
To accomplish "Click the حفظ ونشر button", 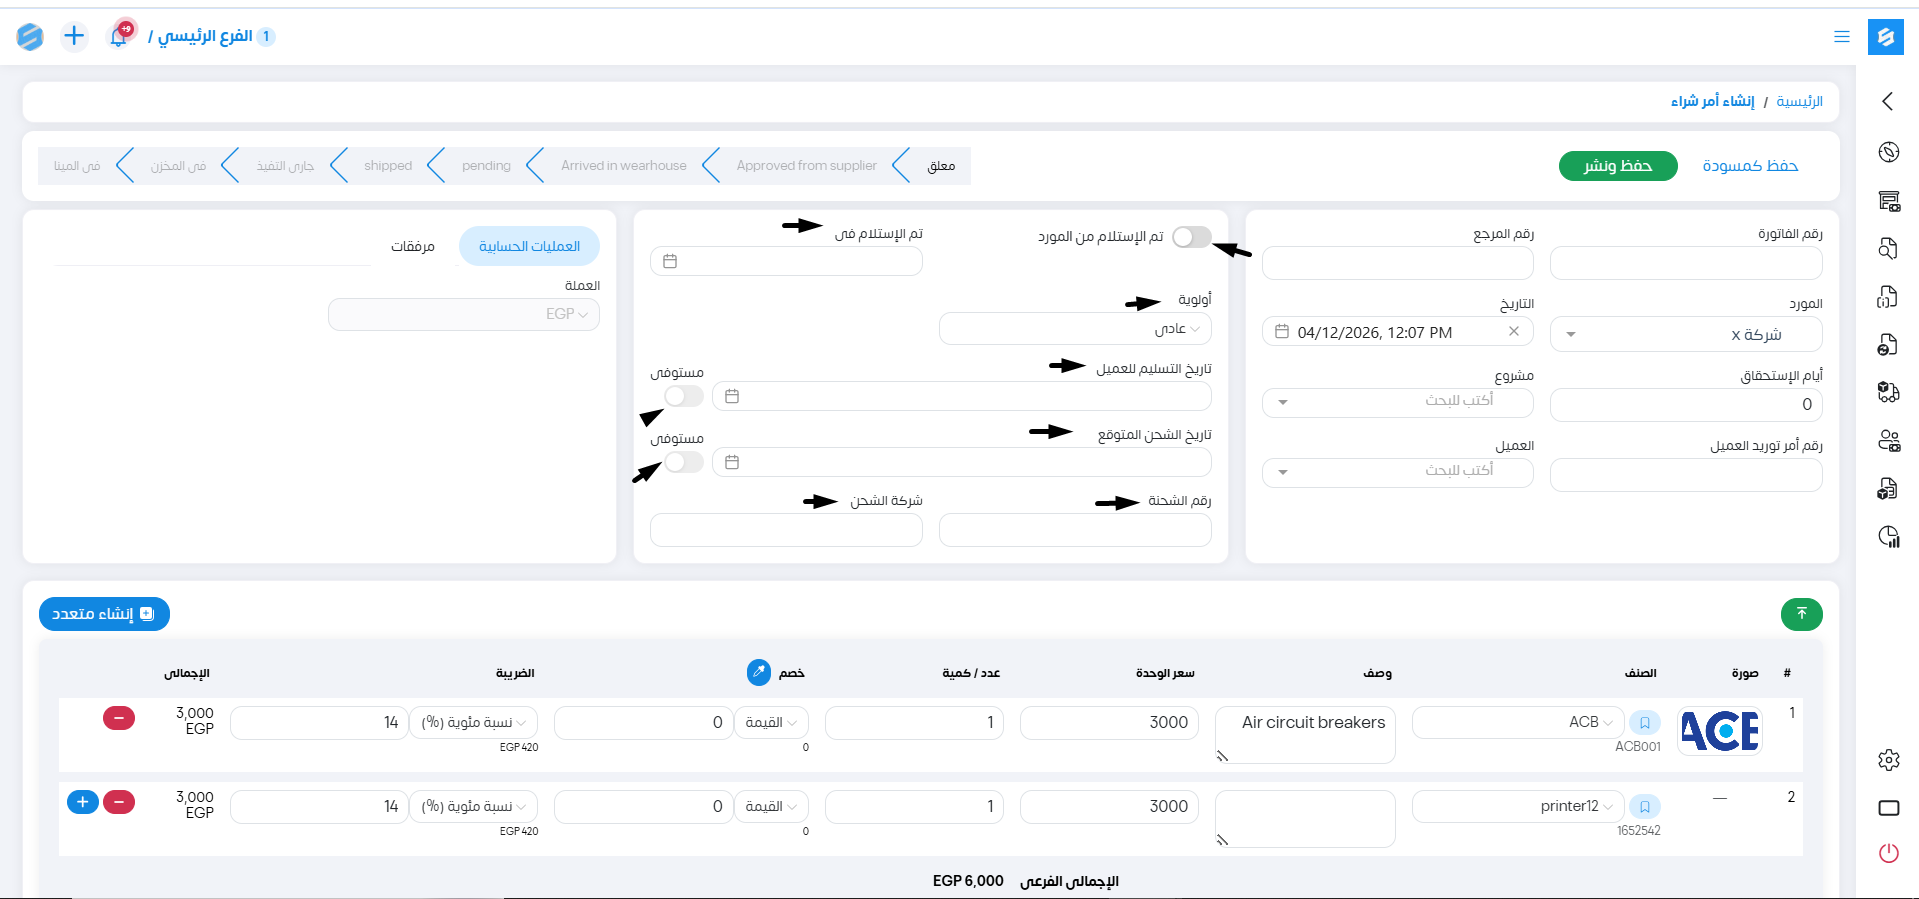I will point(1617,166).
